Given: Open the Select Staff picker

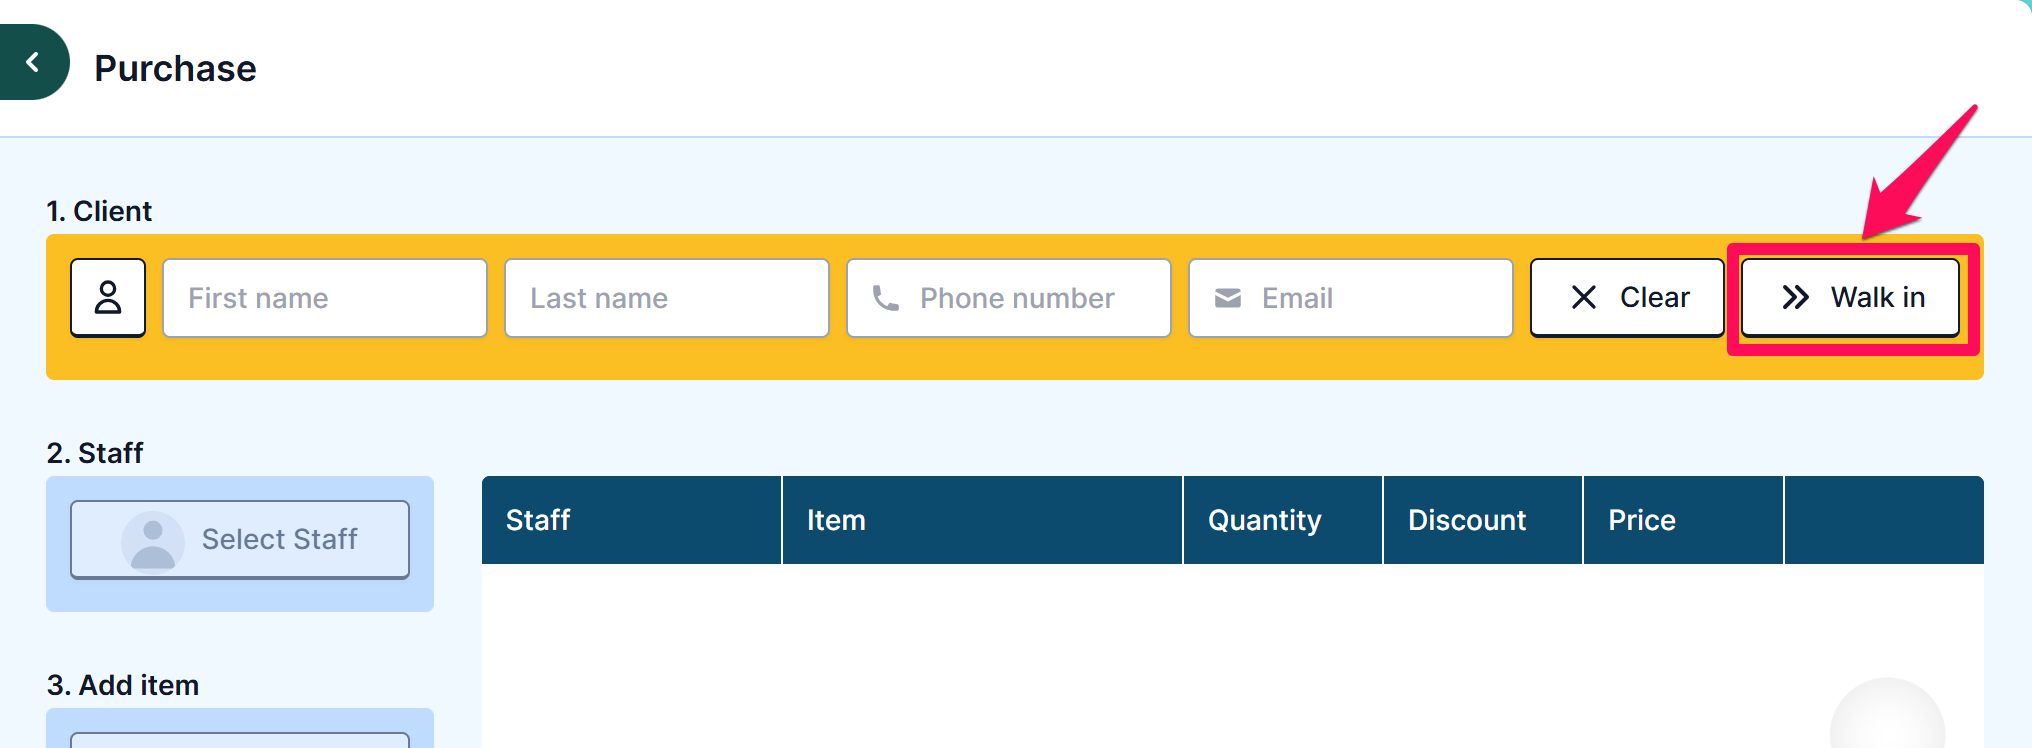Looking at the screenshot, I should 240,540.
